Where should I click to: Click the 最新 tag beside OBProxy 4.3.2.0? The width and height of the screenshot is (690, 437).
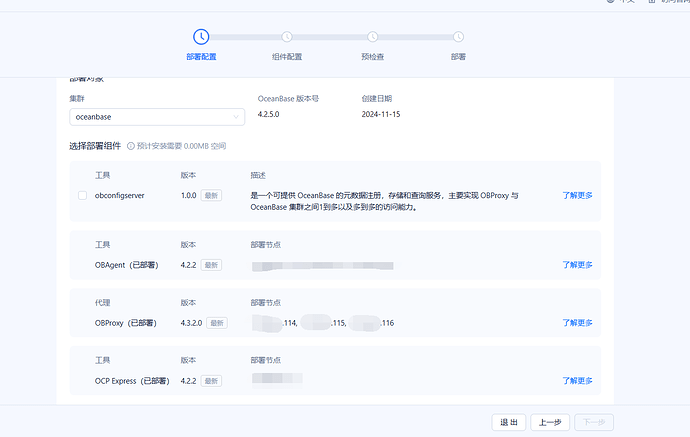[217, 323]
